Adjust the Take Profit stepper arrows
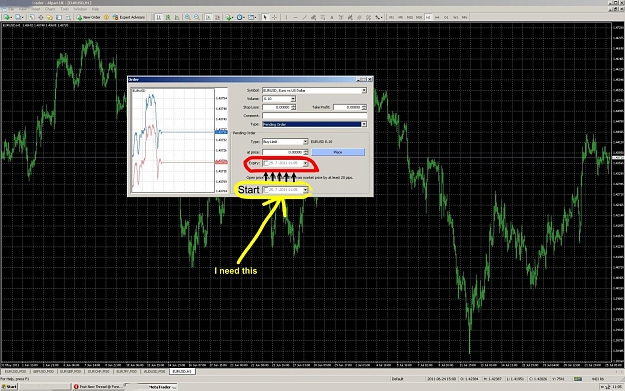 tap(364, 107)
